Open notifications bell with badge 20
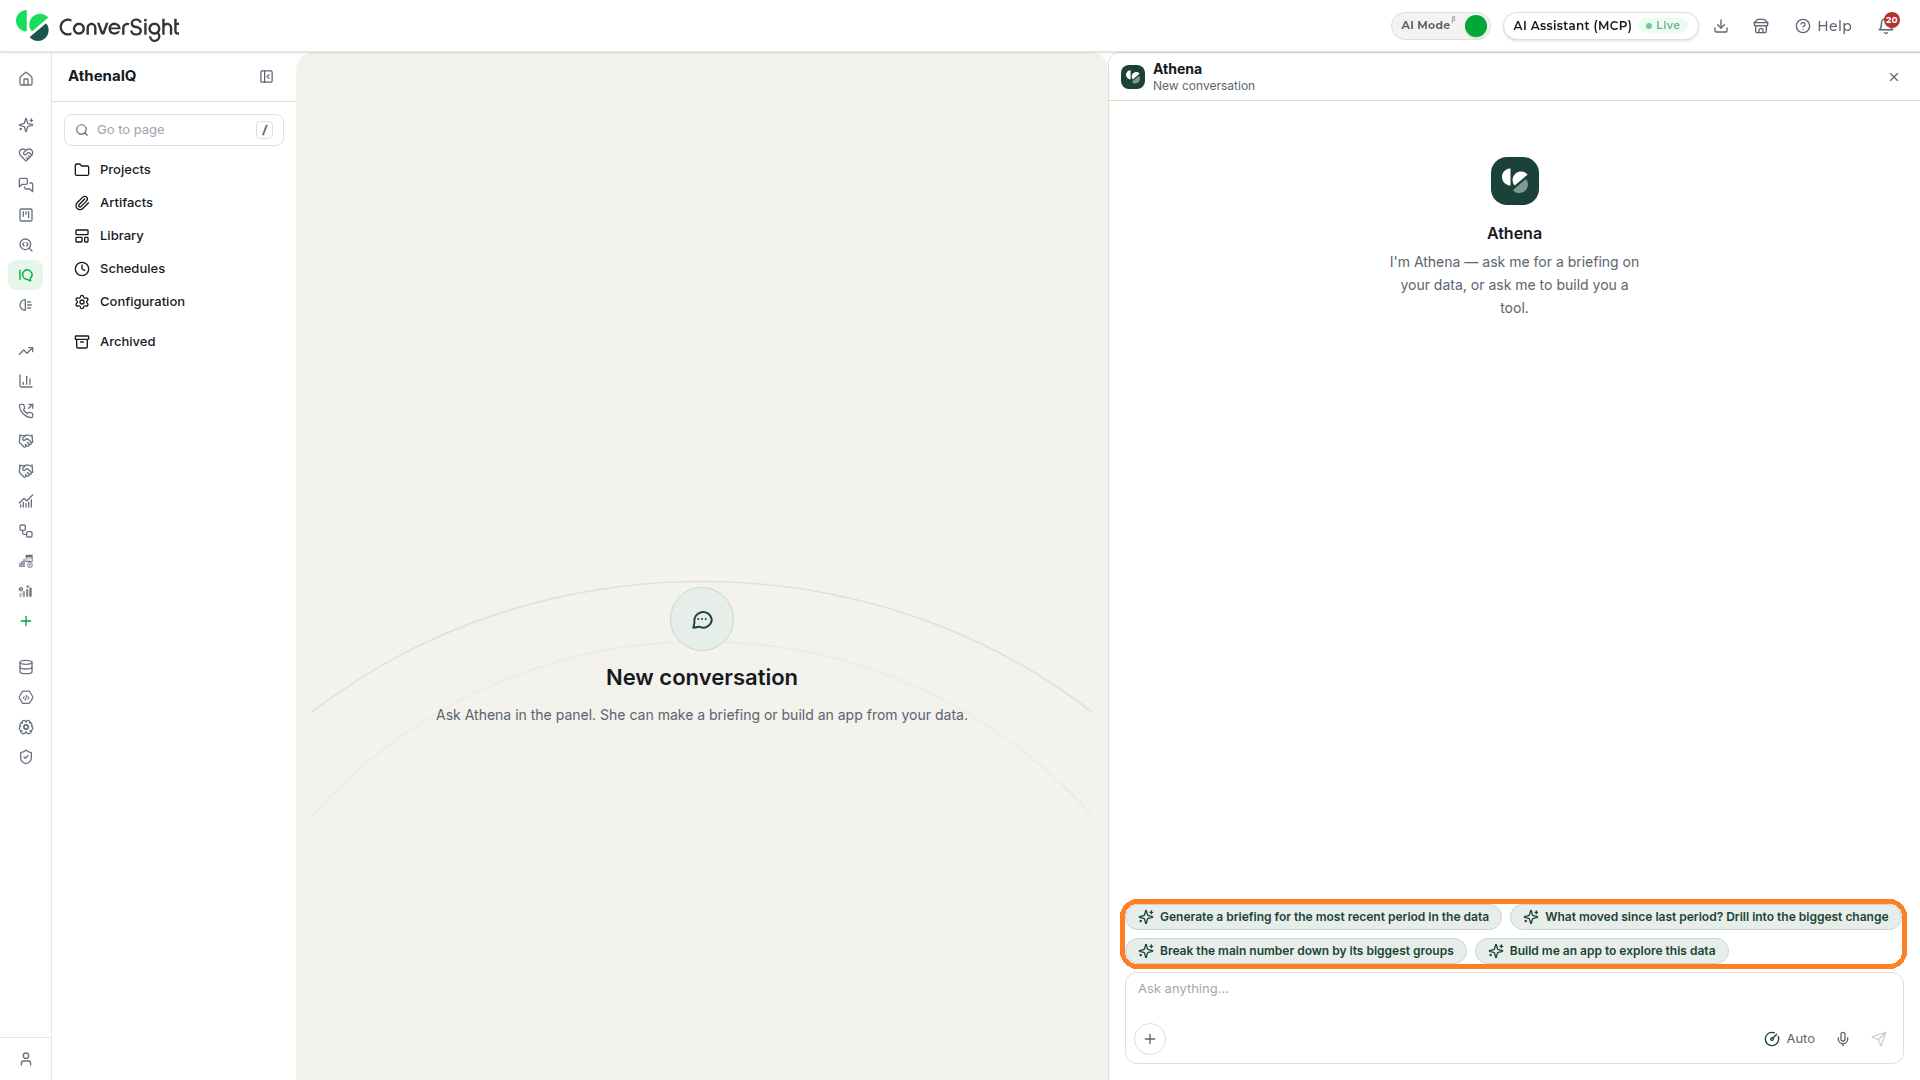Viewport: 1920px width, 1080px height. [1887, 25]
